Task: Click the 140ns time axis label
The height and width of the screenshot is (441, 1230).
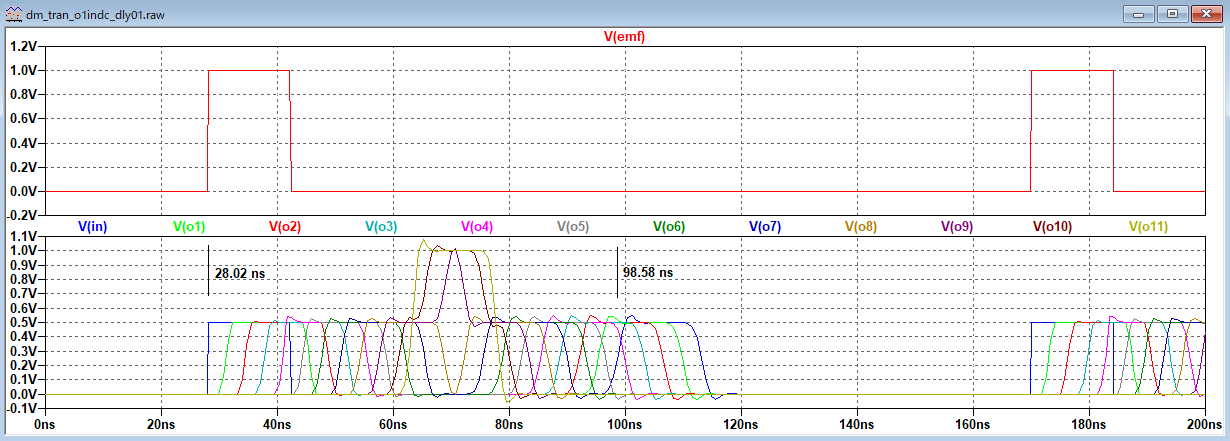Action: (856, 424)
